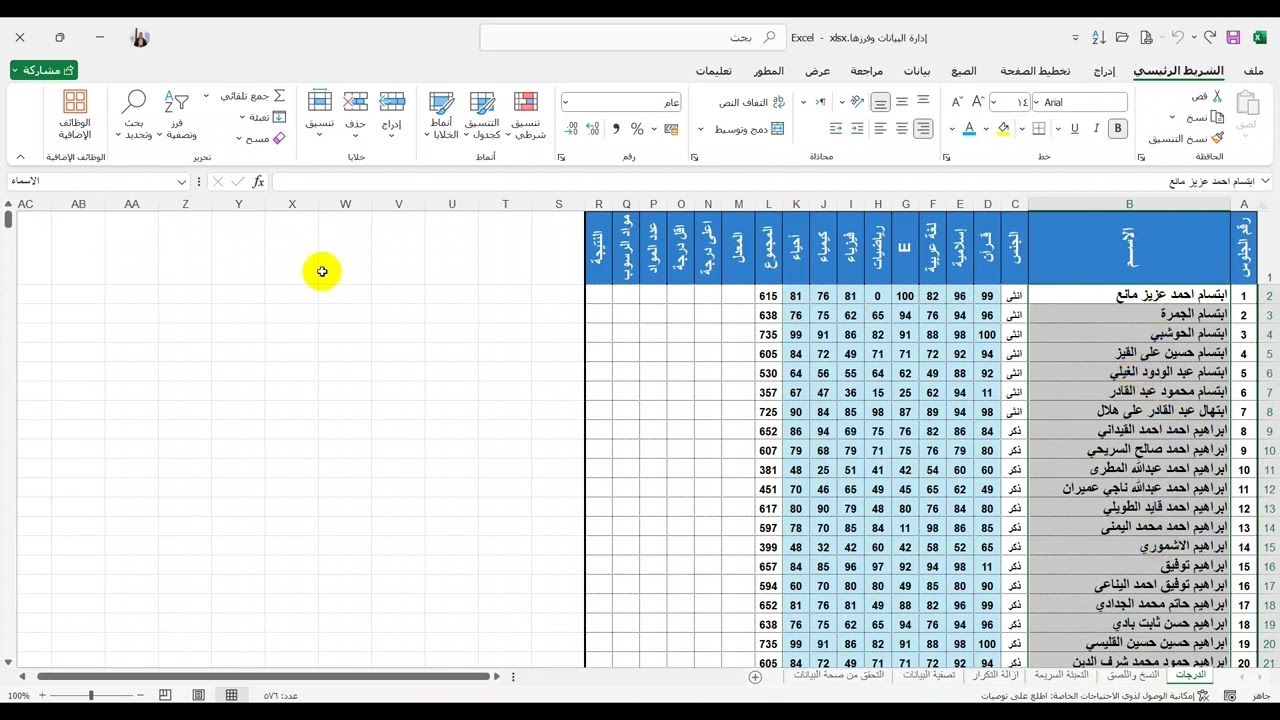Open Conditional Formatting (تنسيق شرطي)
Image resolution: width=1280 pixels, height=720 pixels.
pos(526,115)
